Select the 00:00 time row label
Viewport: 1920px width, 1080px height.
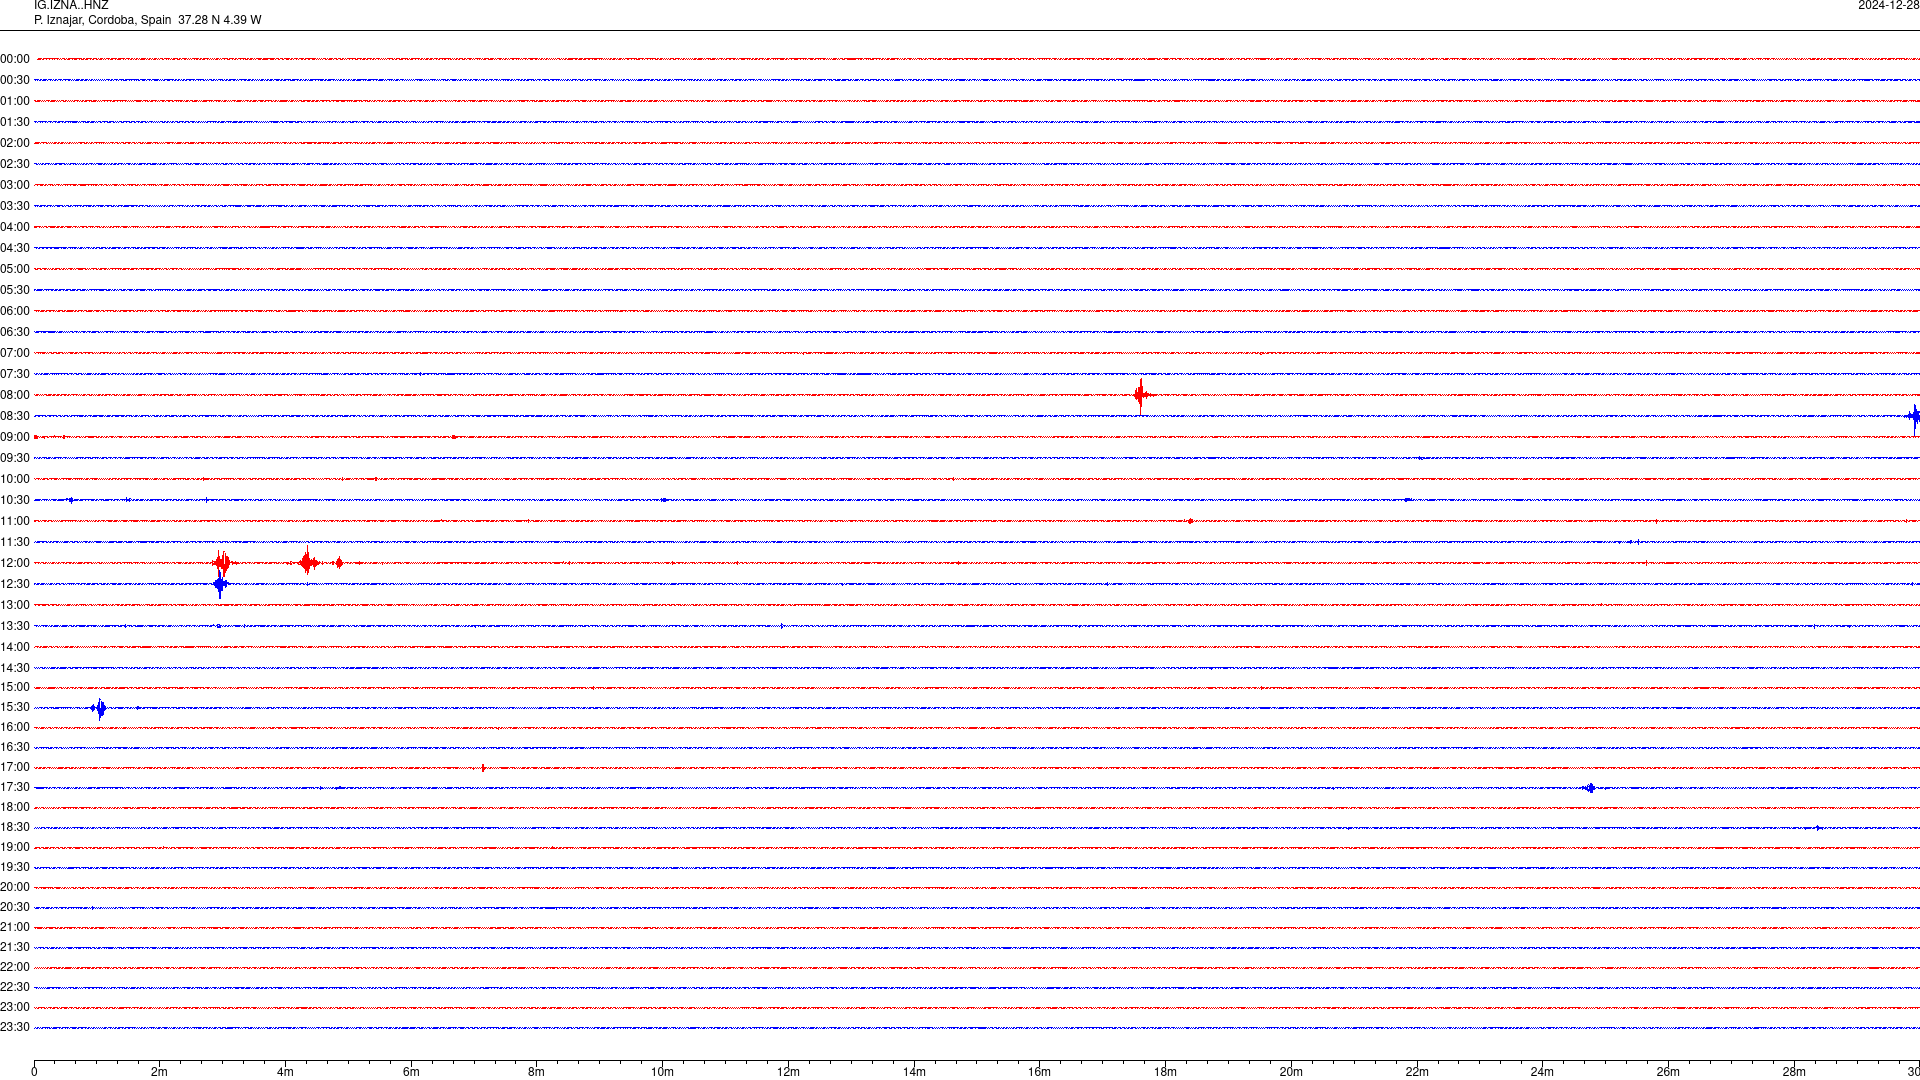[x=15, y=59]
